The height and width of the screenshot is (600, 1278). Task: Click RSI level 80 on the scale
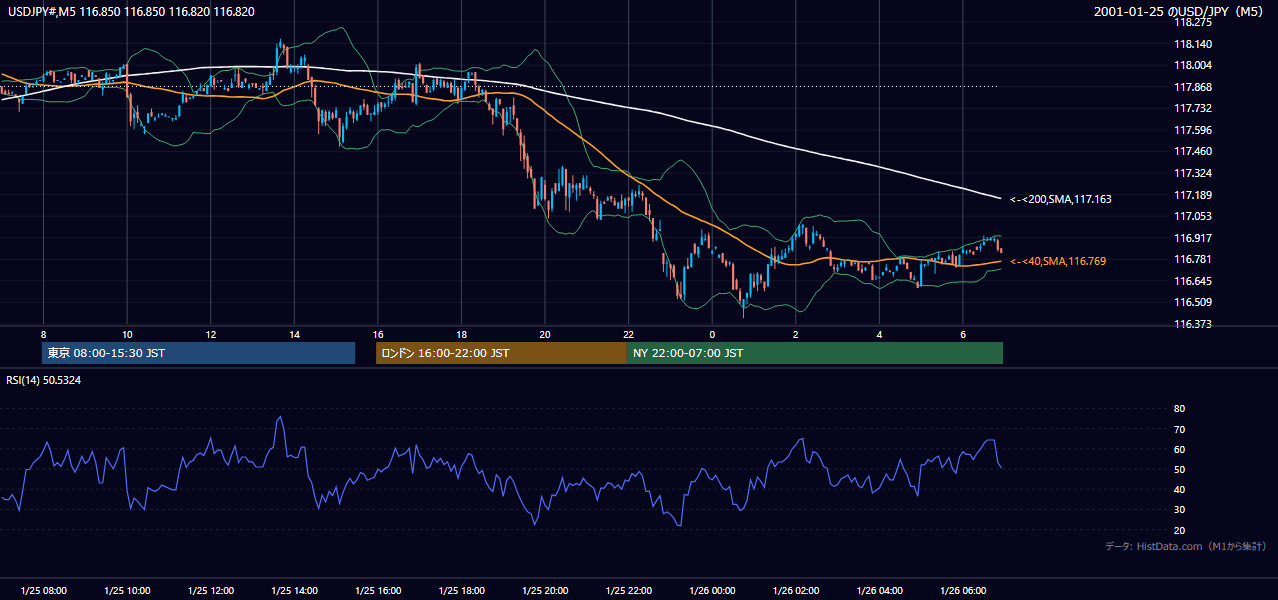point(1179,409)
